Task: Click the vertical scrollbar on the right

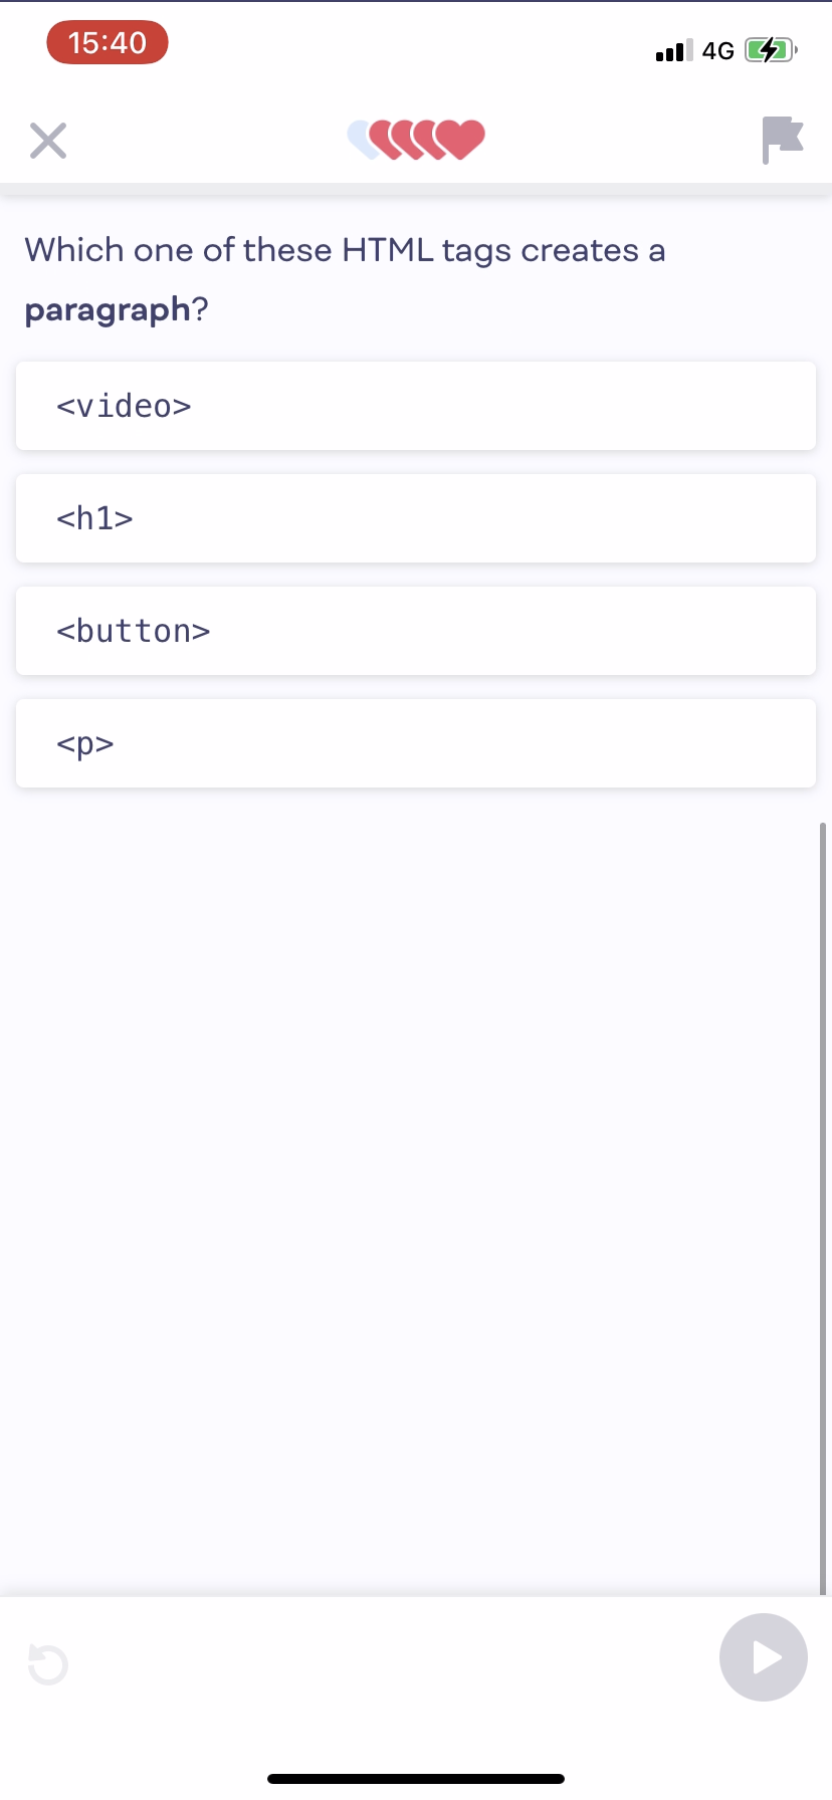Action: pyautogui.click(x=822, y=1200)
